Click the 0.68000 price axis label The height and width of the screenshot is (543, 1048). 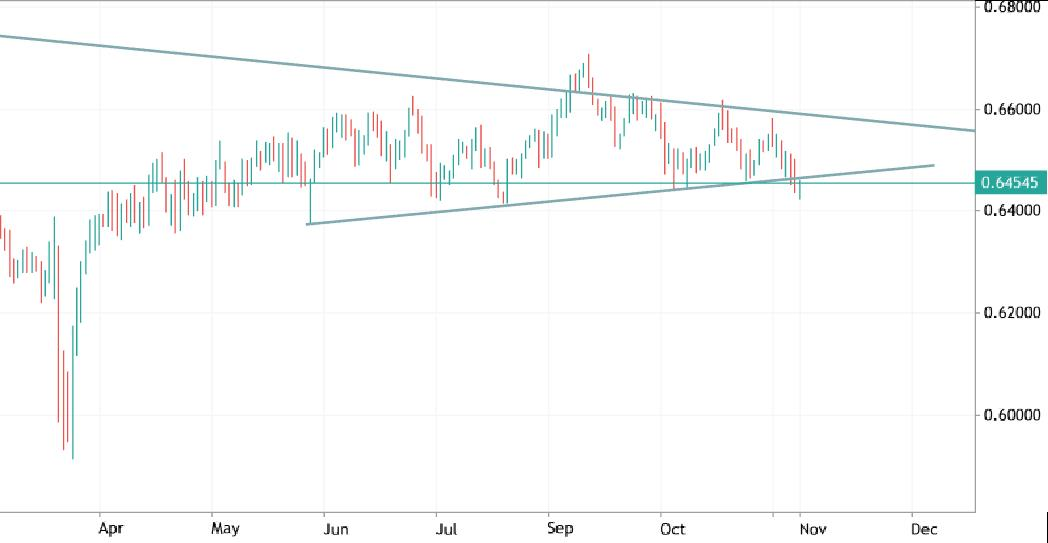pos(1010,7)
